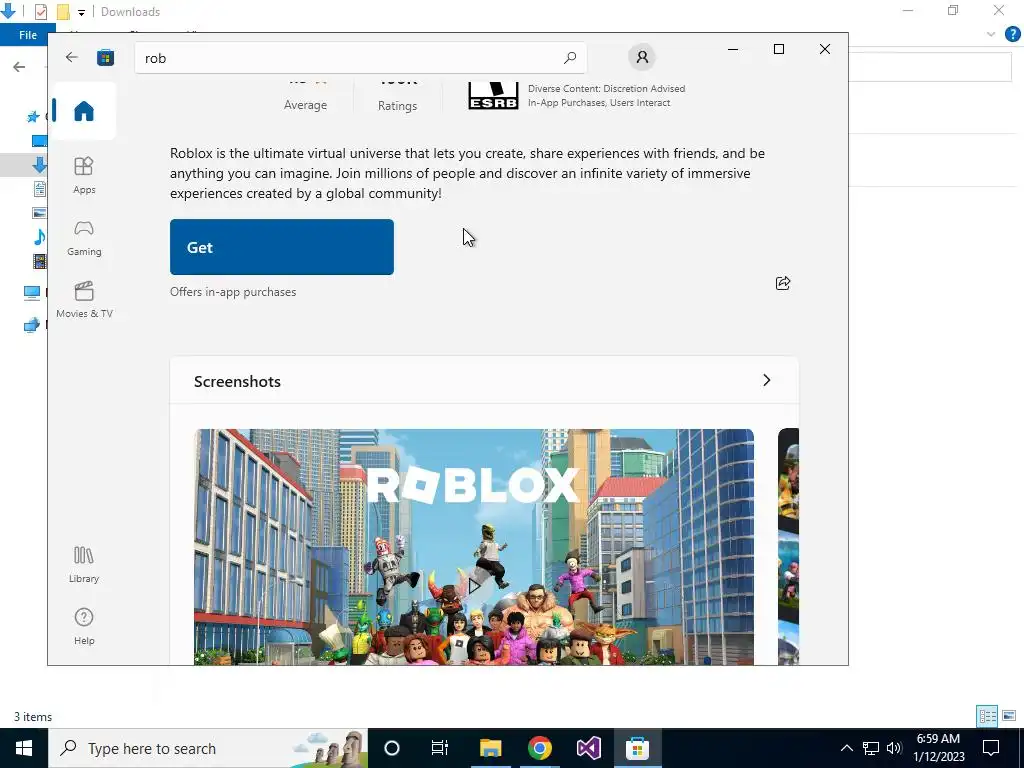Open Help in the Store sidebar
The width and height of the screenshot is (1024, 768).
[84, 627]
